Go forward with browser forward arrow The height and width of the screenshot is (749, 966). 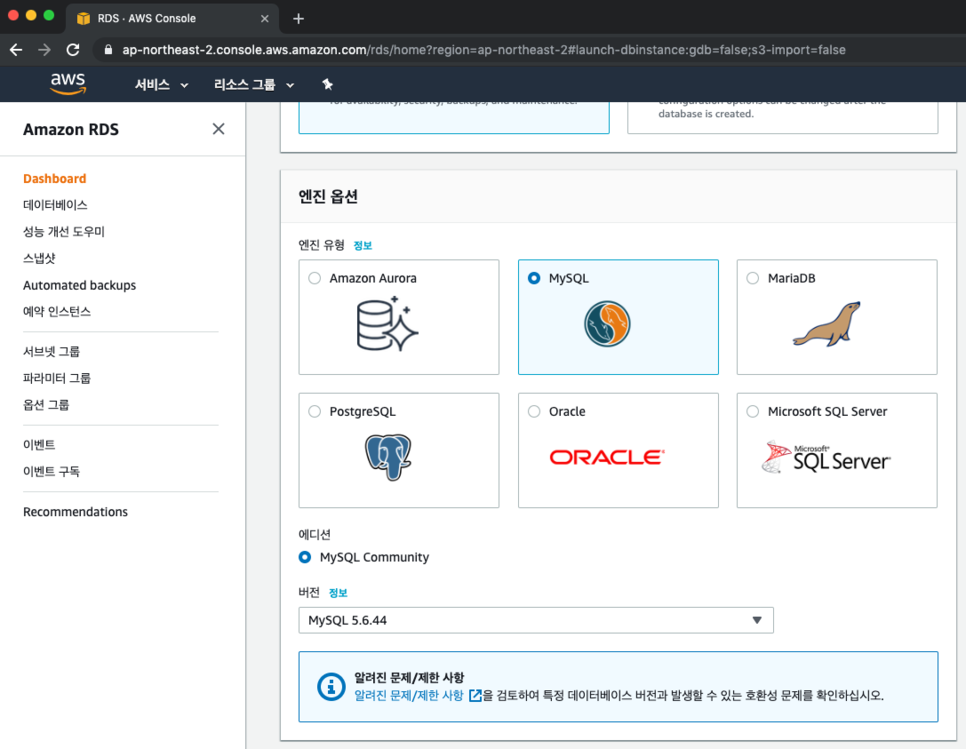click(44, 50)
